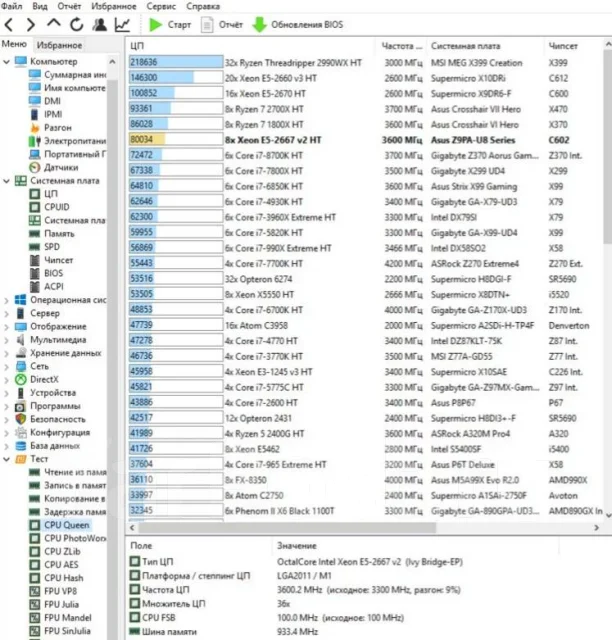Select the 218636 Threadripper 2990WX result bar

[x=176, y=62]
